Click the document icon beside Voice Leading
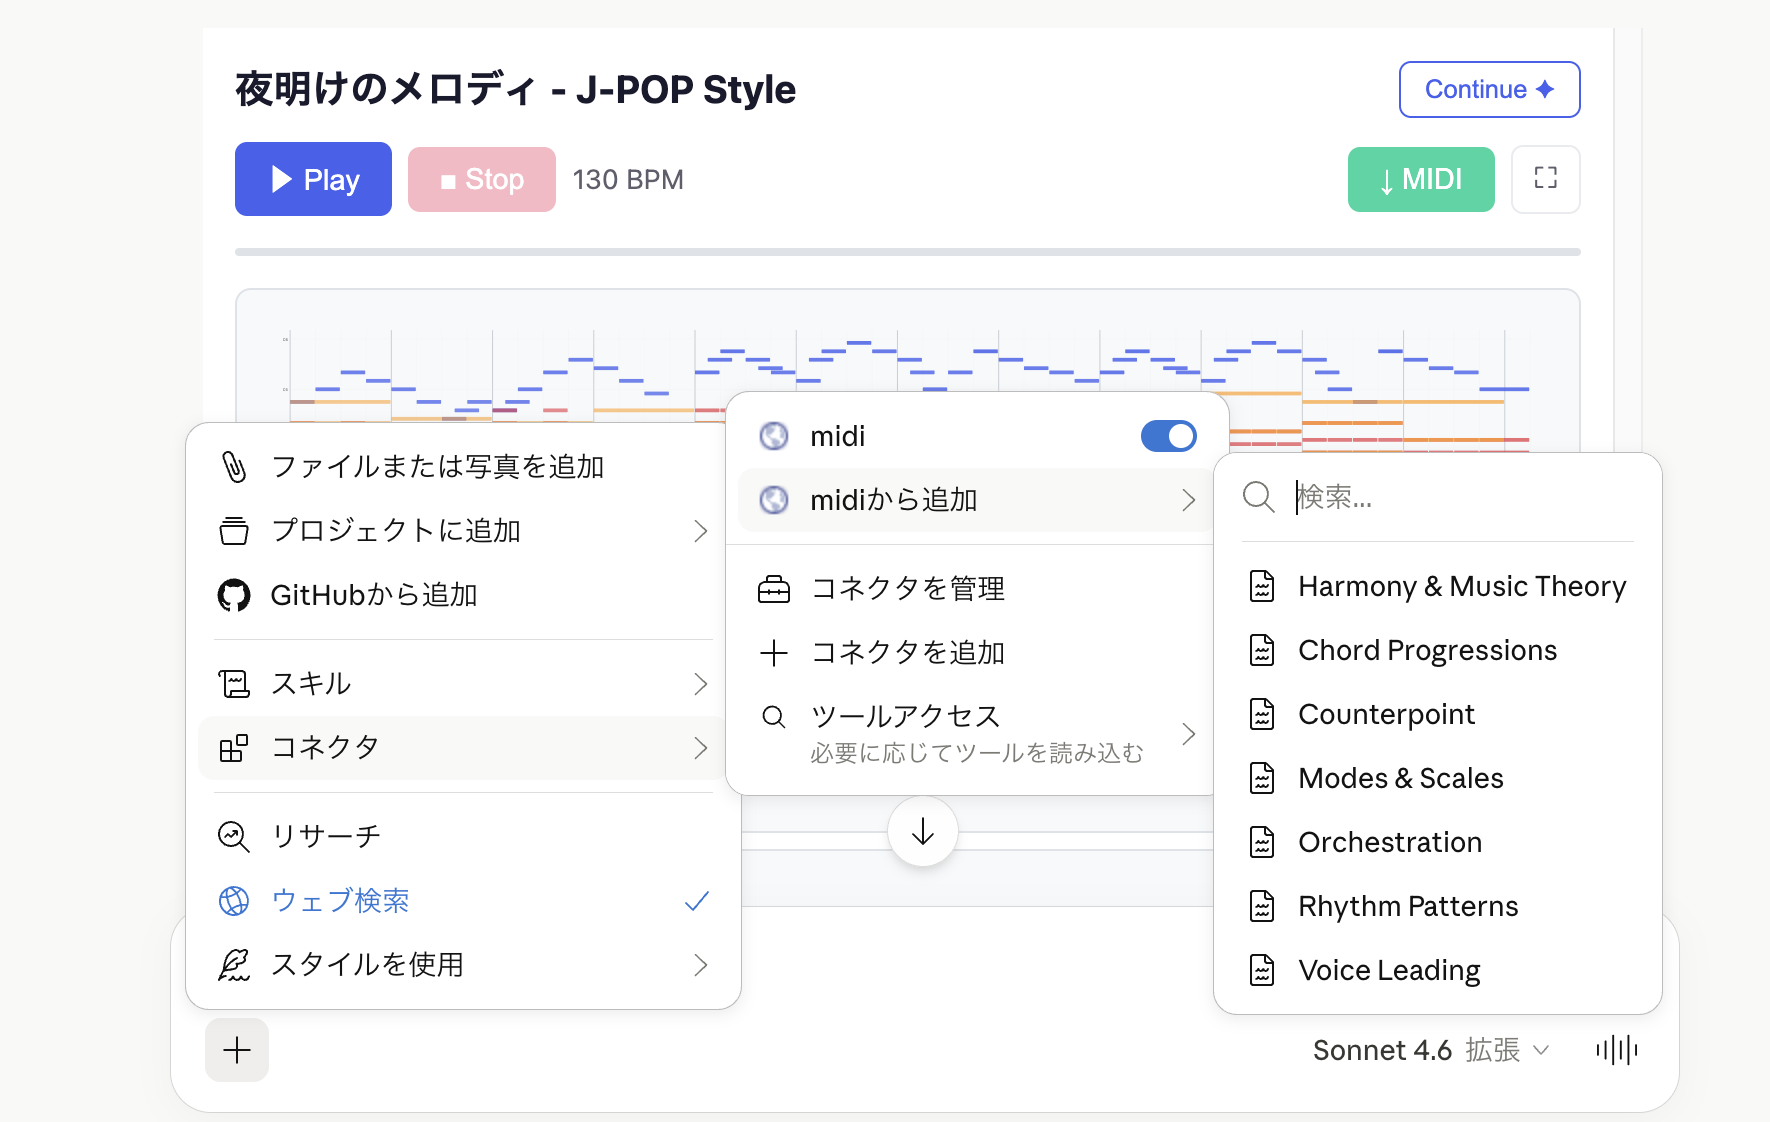This screenshot has width=1770, height=1122. click(1261, 969)
